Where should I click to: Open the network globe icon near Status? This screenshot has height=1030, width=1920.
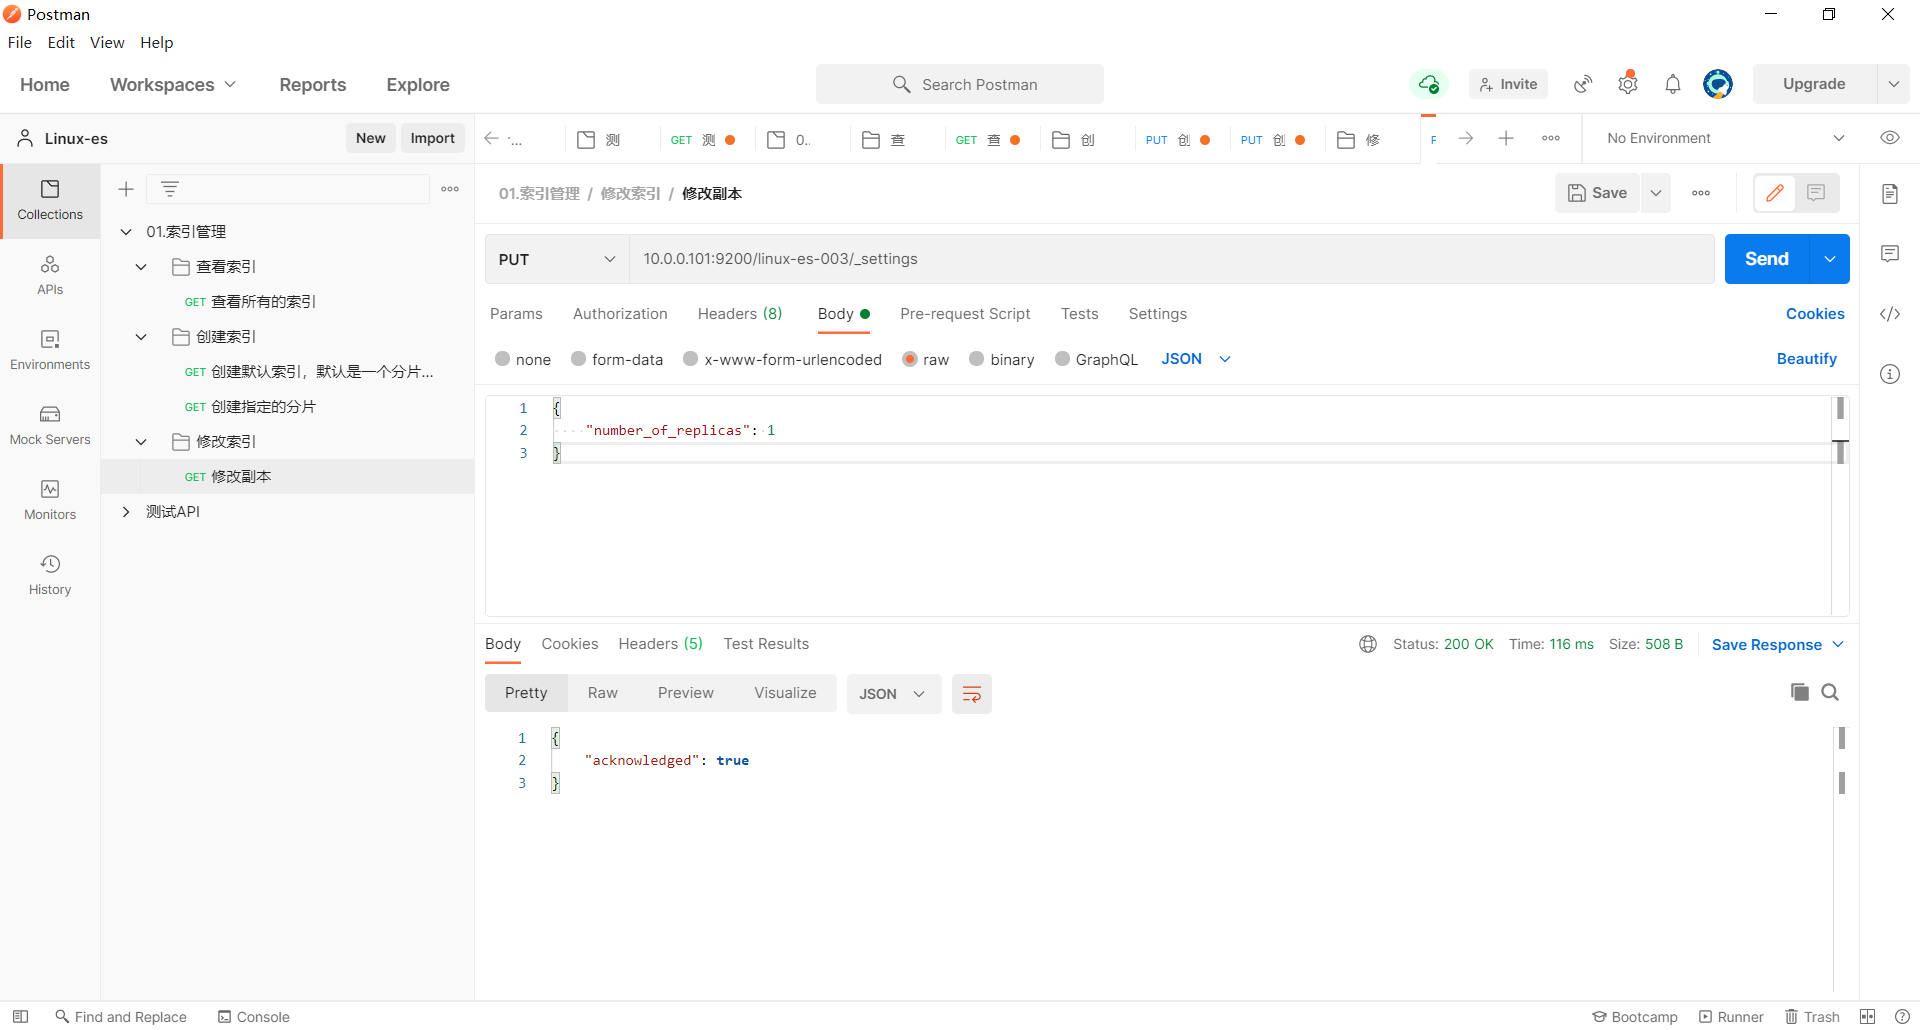1368,644
